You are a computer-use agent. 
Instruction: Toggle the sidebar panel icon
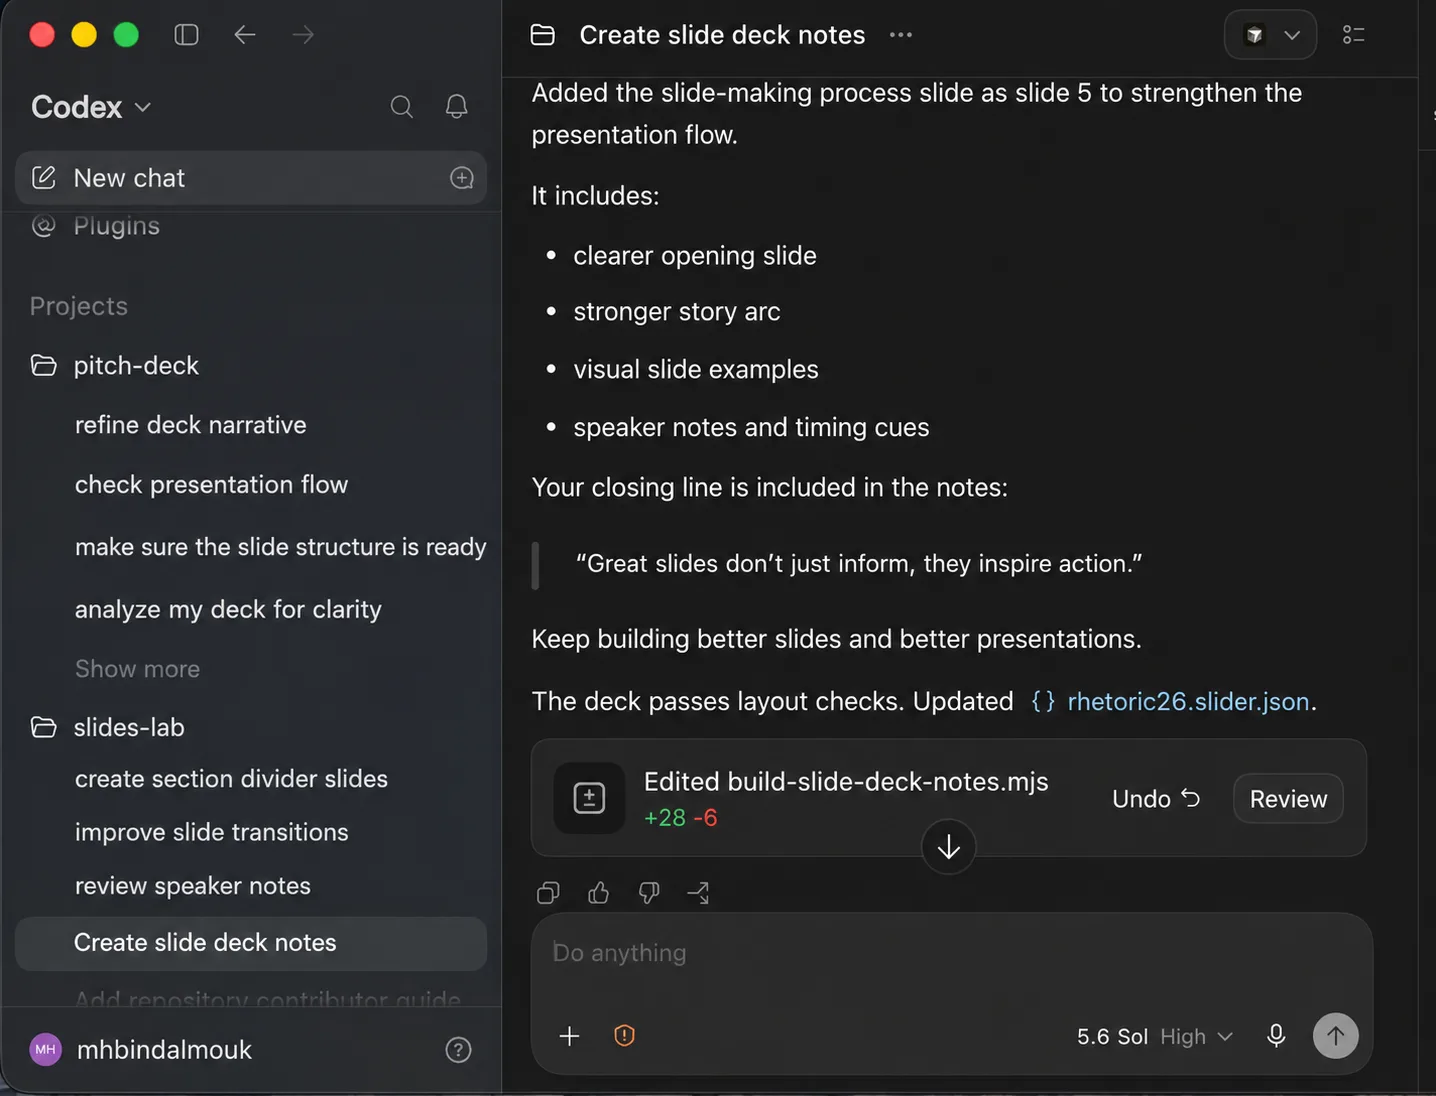[186, 35]
